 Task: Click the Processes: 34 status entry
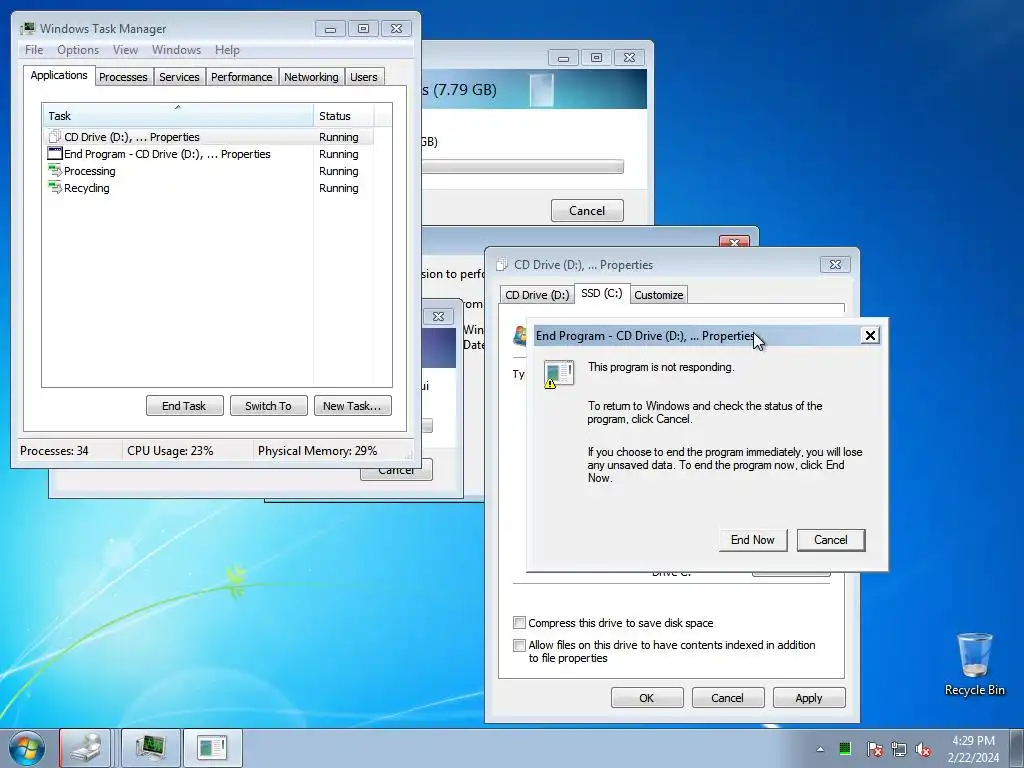[x=54, y=451]
